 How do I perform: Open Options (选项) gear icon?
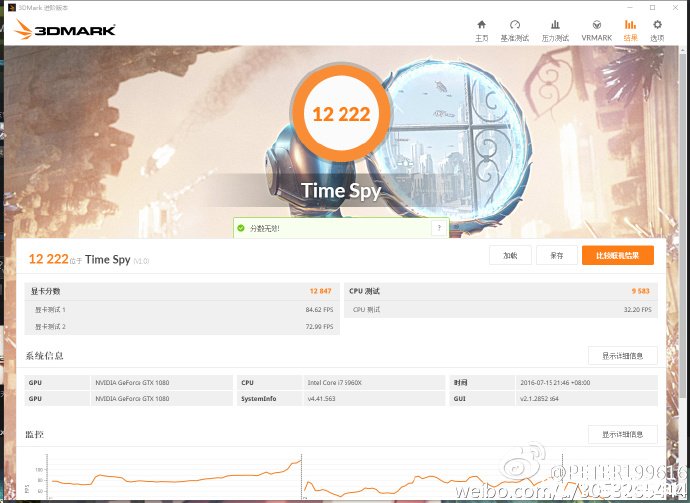click(x=657, y=25)
